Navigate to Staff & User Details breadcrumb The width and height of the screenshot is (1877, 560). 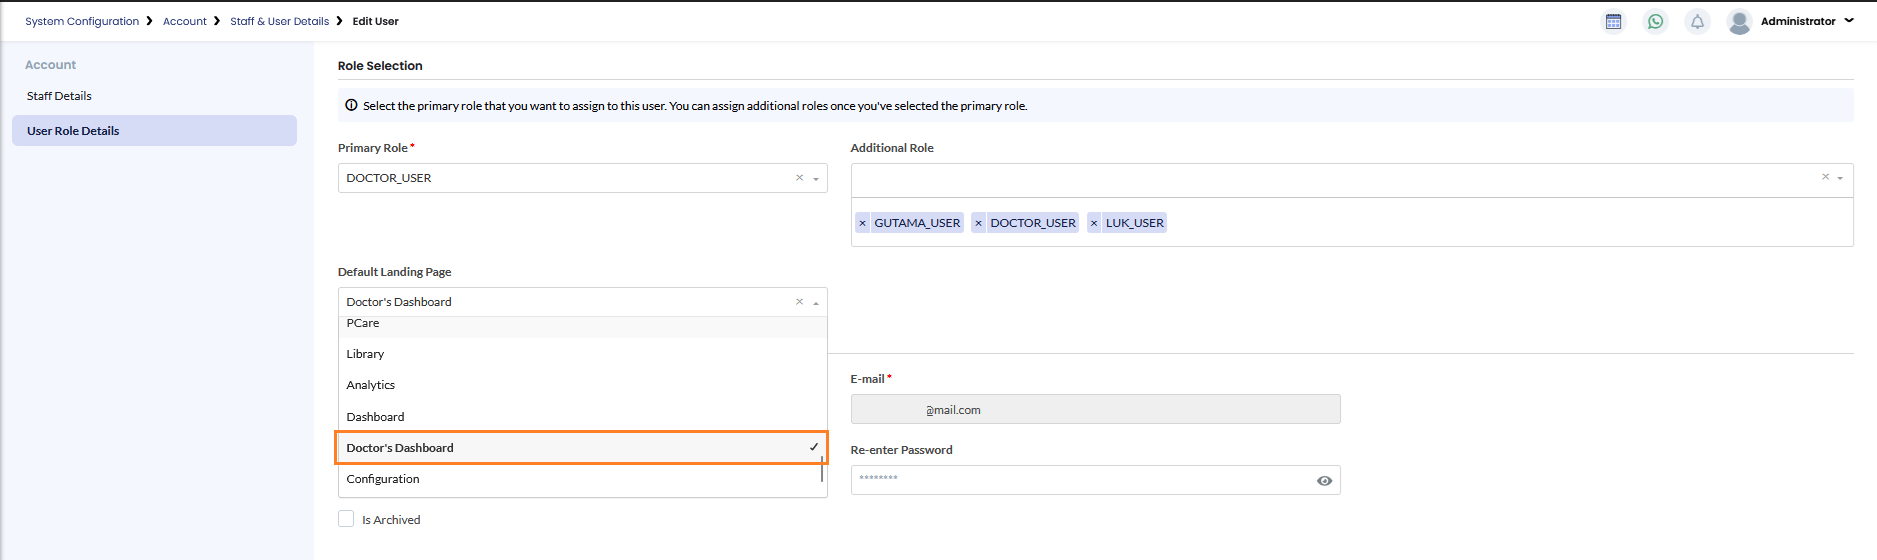pyautogui.click(x=279, y=21)
